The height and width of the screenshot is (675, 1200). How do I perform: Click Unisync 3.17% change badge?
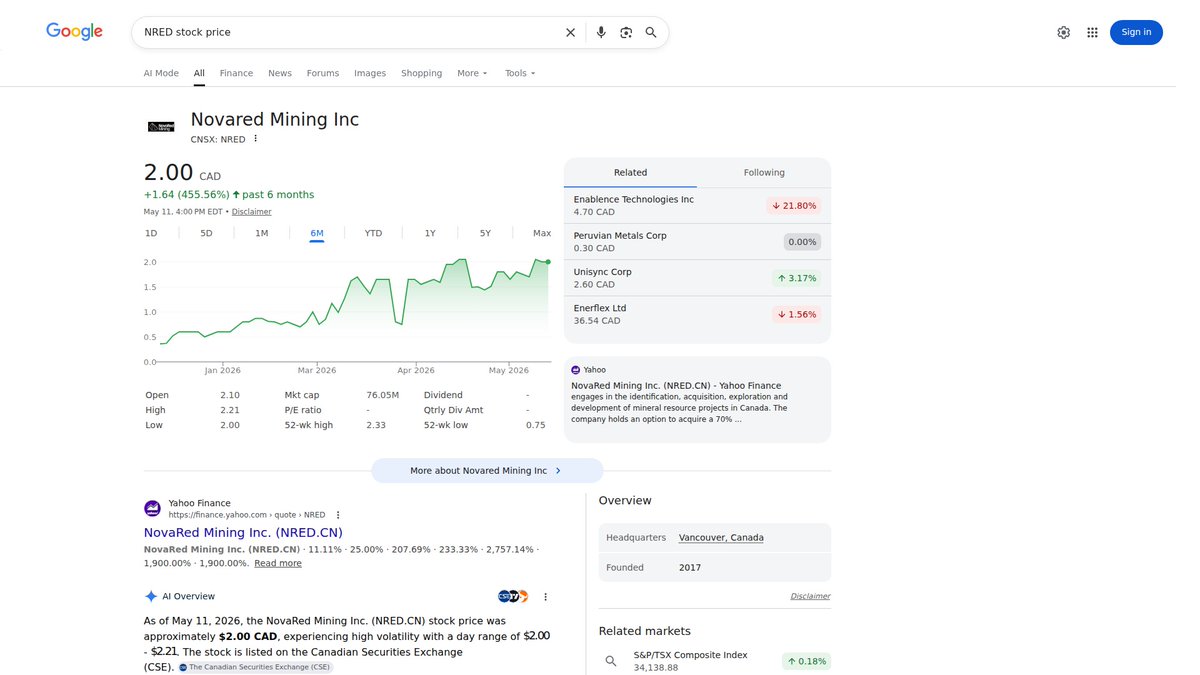coord(796,278)
